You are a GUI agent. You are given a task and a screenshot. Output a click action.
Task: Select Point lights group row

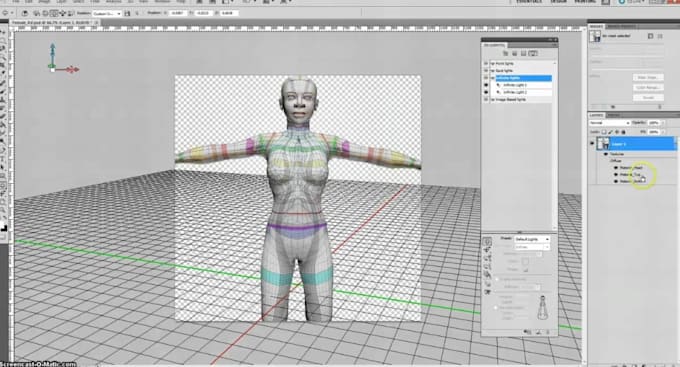coord(522,63)
